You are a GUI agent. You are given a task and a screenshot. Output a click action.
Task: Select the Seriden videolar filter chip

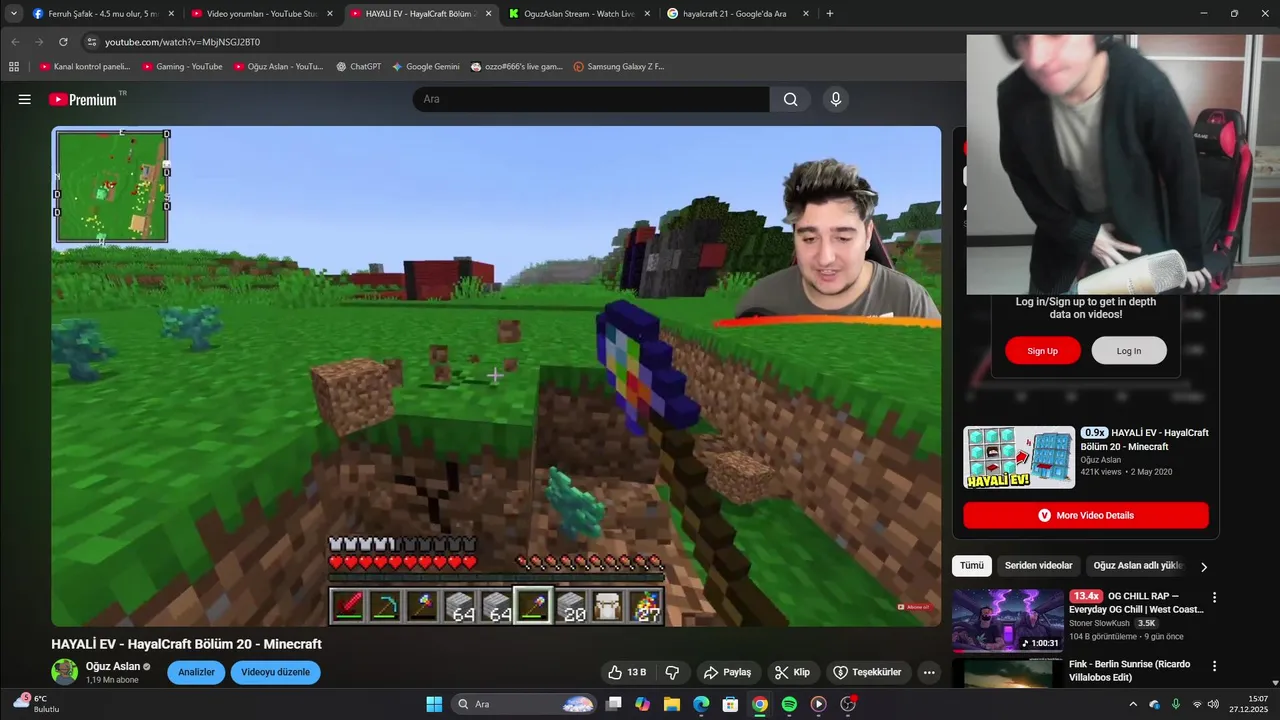tap(1038, 566)
